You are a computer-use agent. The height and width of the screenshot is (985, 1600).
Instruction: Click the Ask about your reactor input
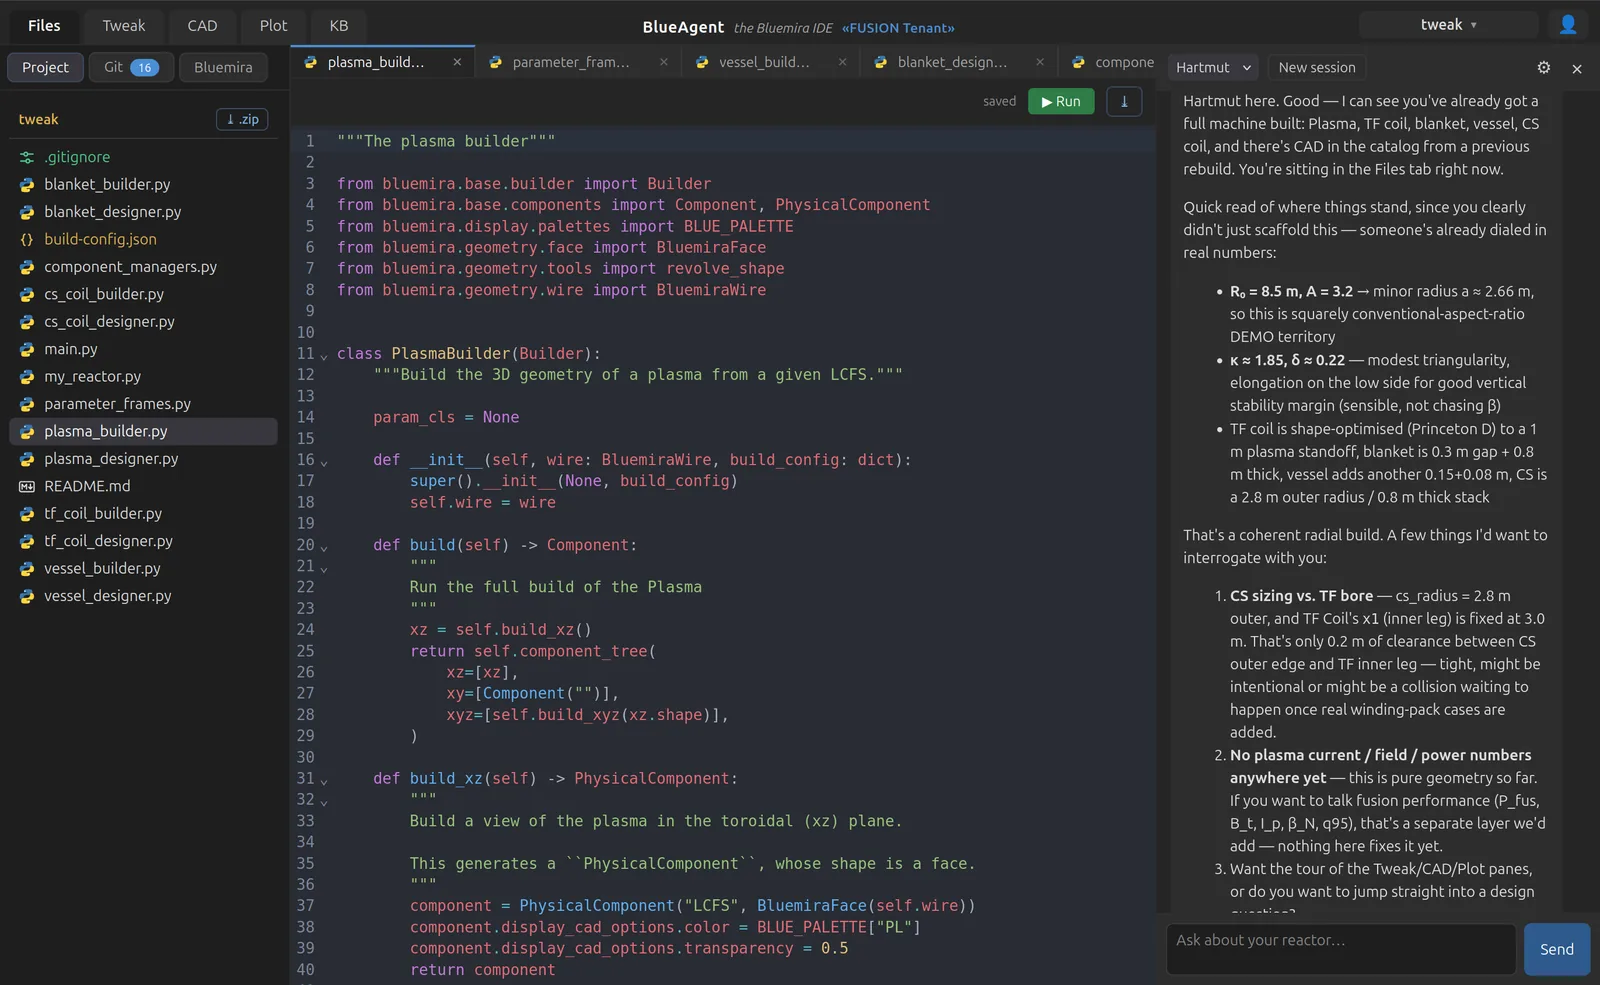click(x=1341, y=948)
